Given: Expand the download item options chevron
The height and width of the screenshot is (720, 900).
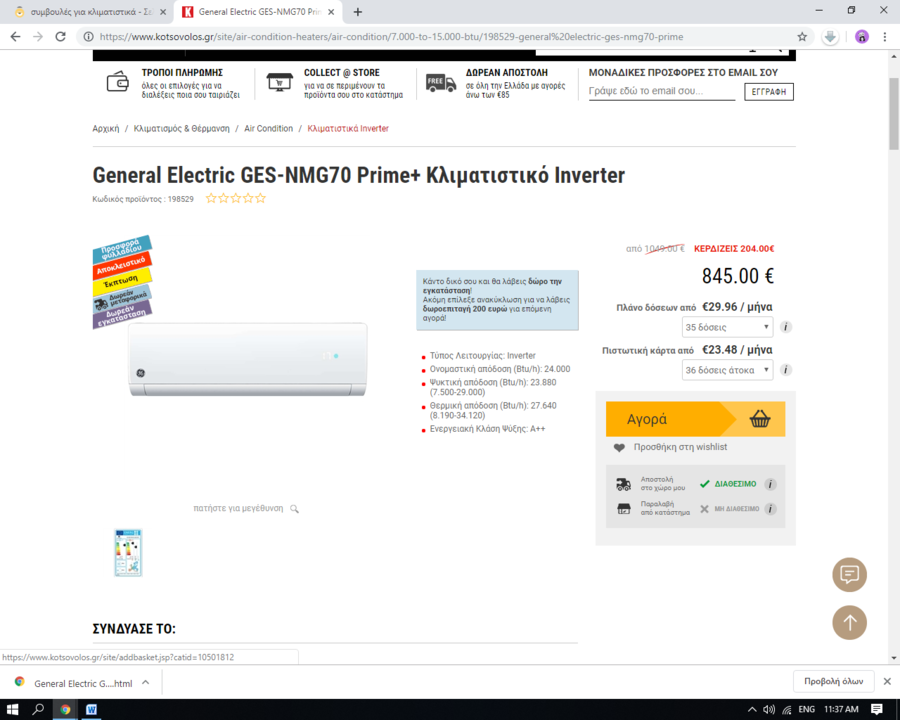Looking at the screenshot, I should (146, 683).
